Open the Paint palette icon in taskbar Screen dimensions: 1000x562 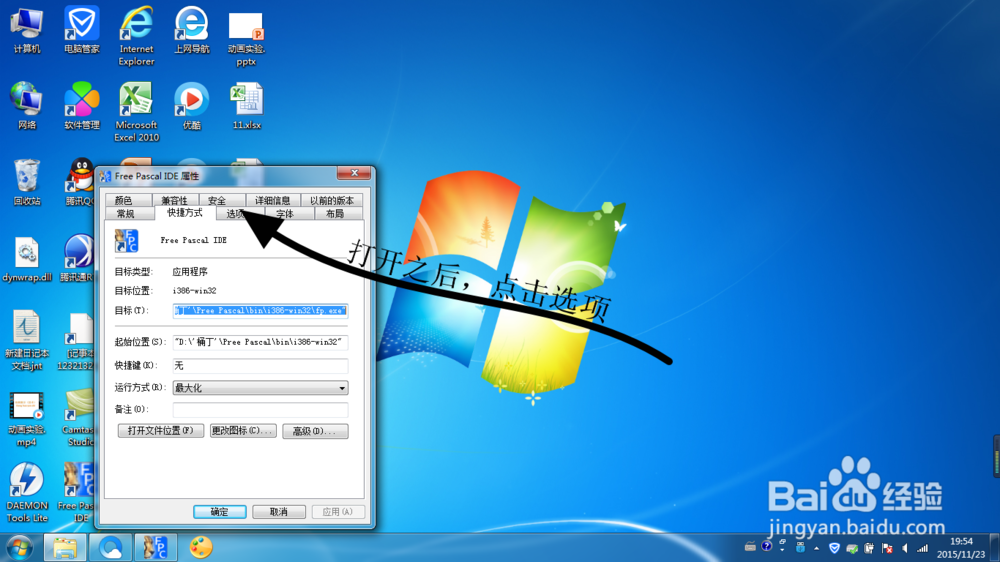[201, 547]
